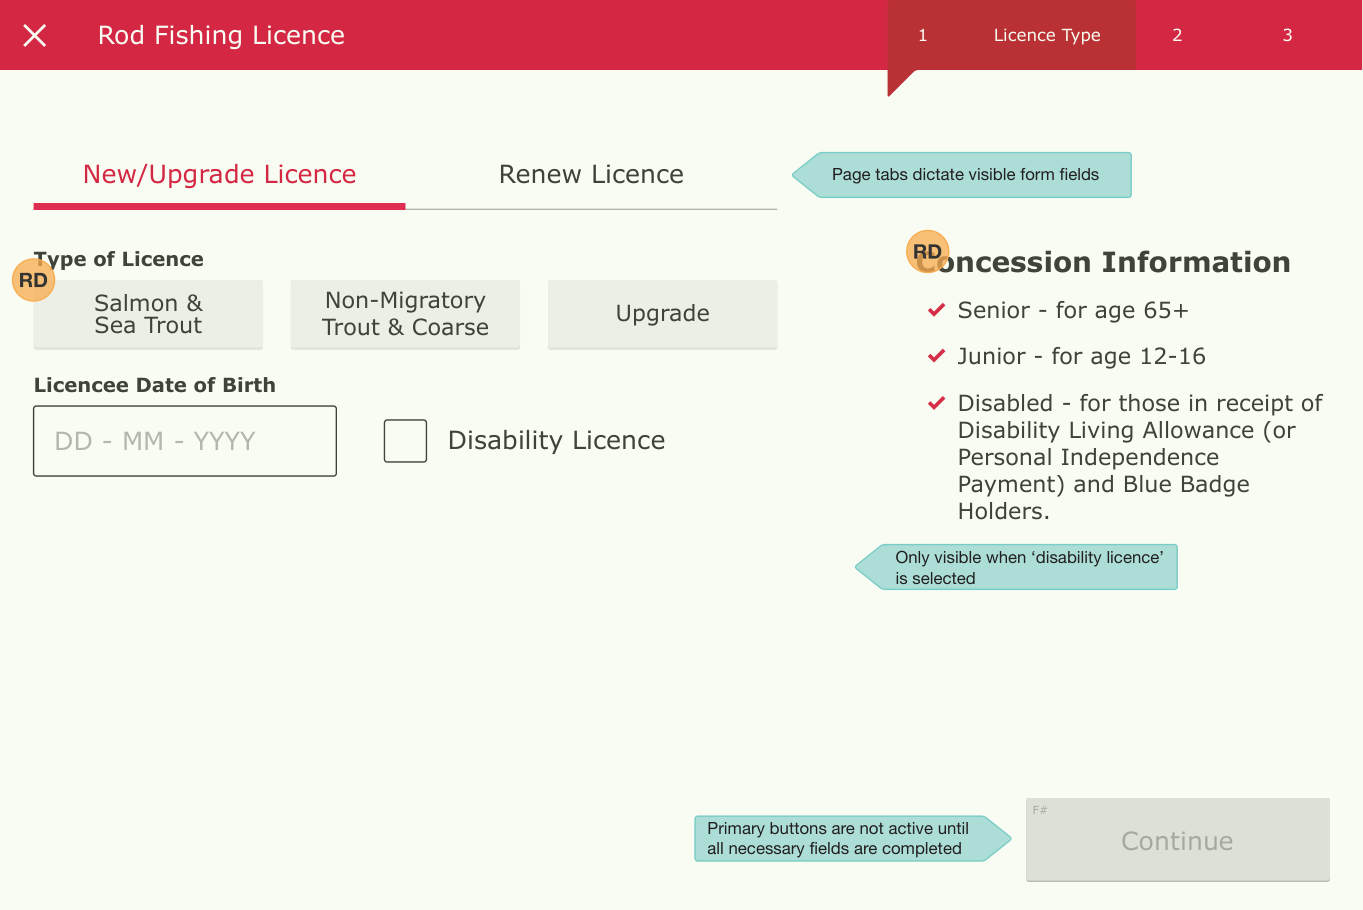Click the RD badge beside Type of Licence

coord(33,280)
